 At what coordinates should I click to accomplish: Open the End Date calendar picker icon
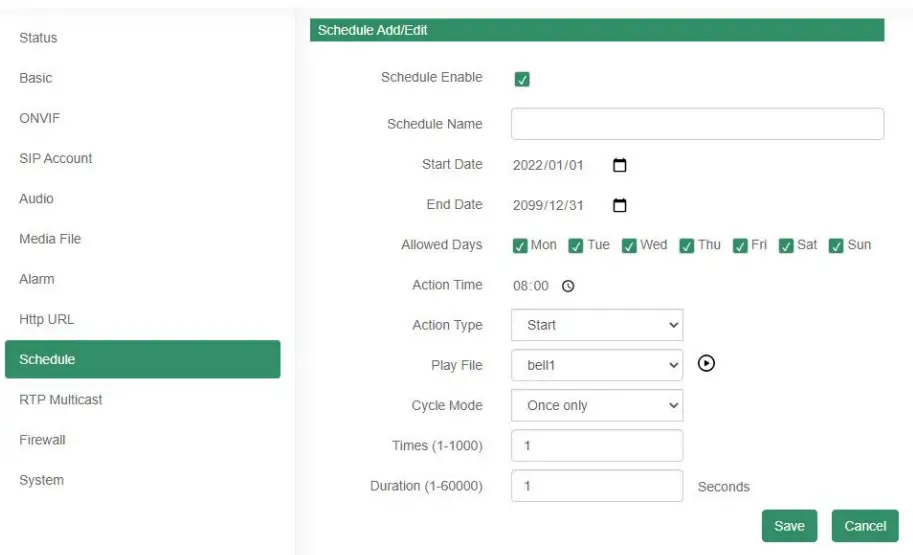(x=619, y=205)
